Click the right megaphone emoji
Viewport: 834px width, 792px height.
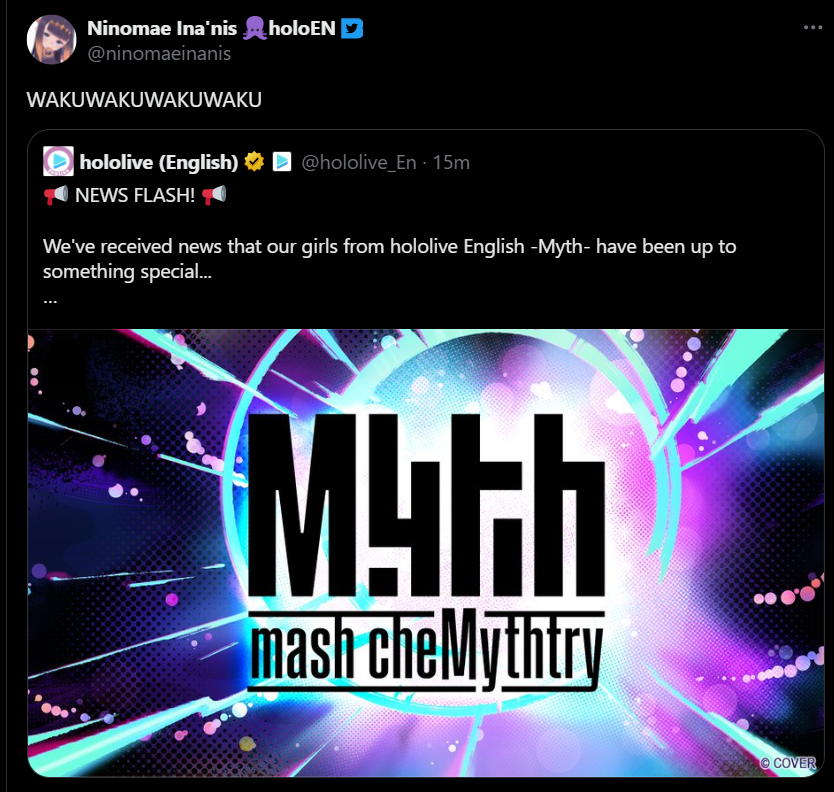point(214,195)
